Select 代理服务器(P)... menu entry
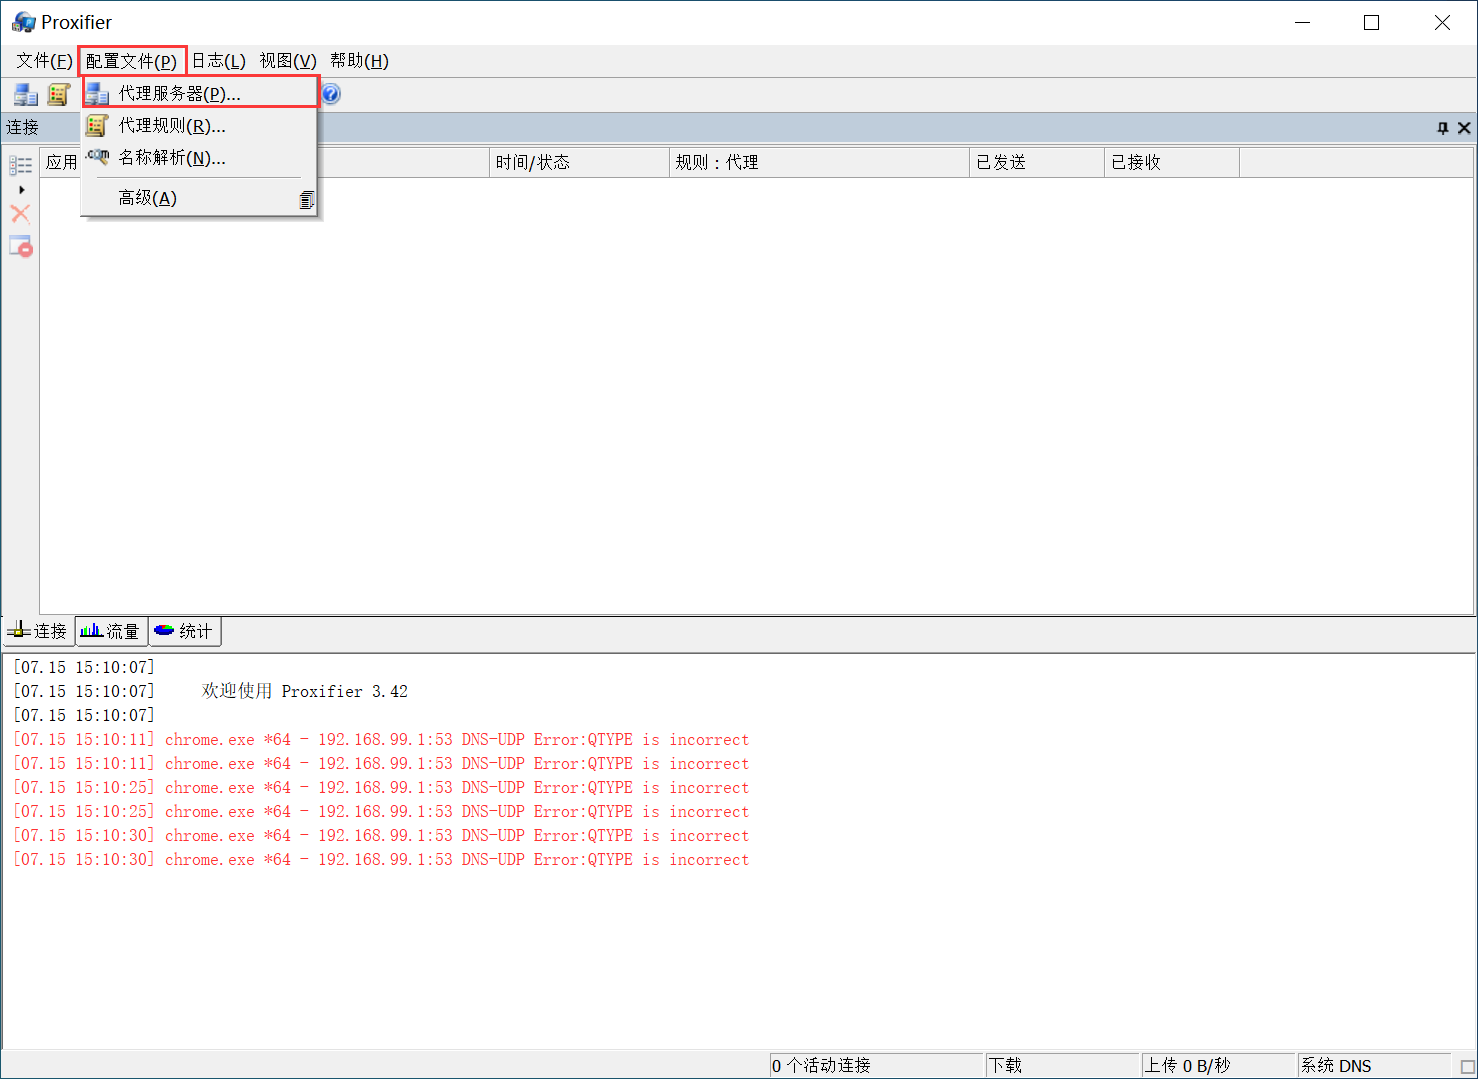This screenshot has height=1079, width=1478. click(x=200, y=93)
